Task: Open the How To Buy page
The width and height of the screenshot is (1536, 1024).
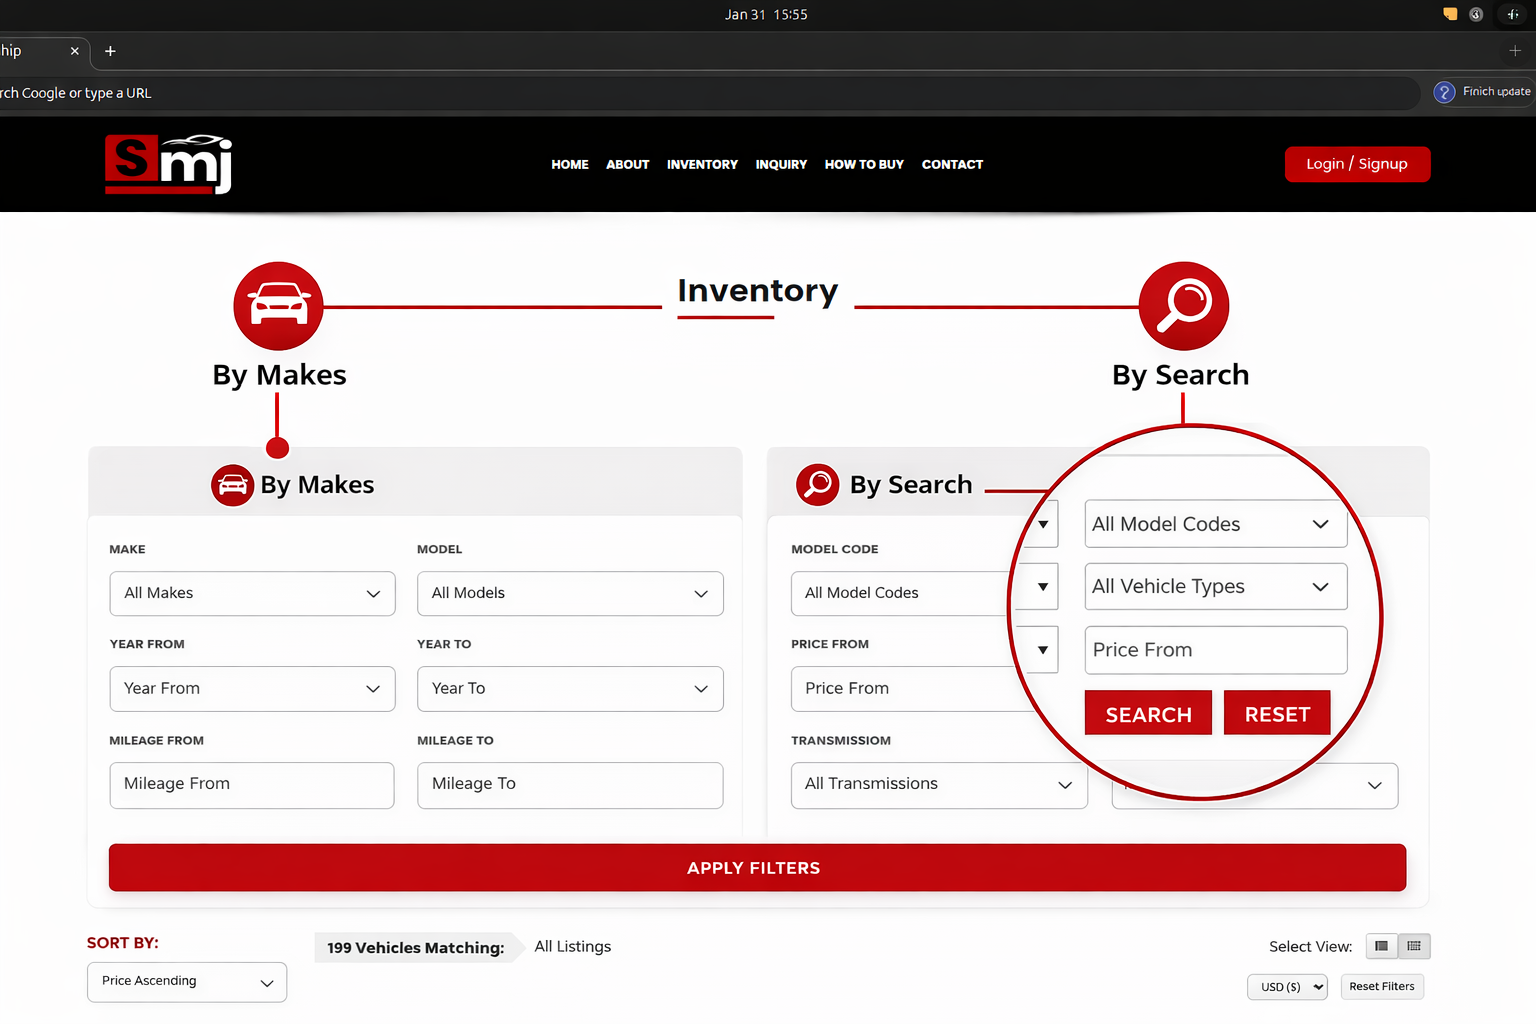Action: pyautogui.click(x=864, y=165)
